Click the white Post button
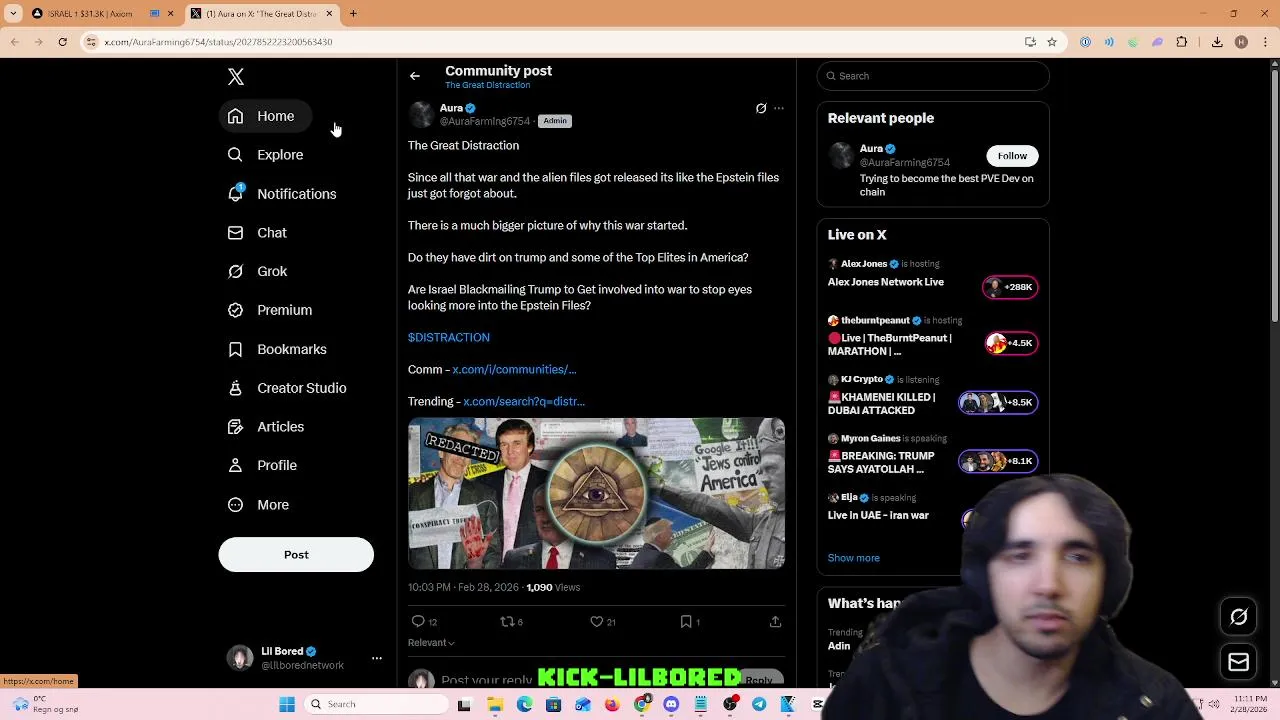The height and width of the screenshot is (720, 1280). (296, 555)
